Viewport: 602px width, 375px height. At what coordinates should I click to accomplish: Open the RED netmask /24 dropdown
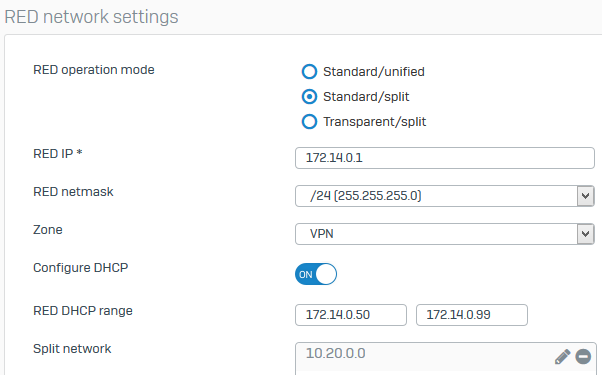click(x=445, y=196)
